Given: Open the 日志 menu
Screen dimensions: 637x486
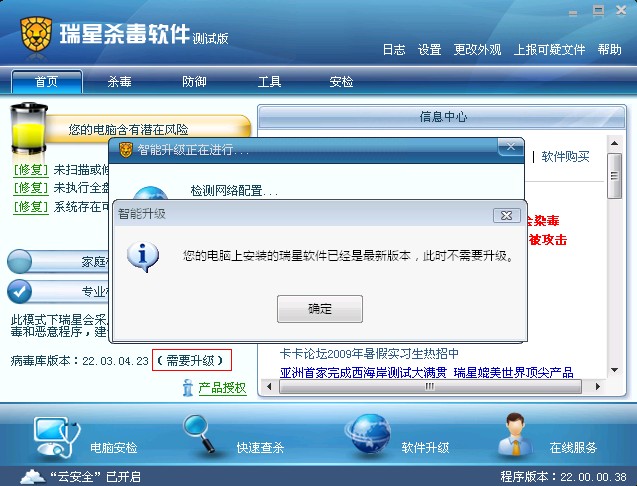Looking at the screenshot, I should [x=394, y=50].
